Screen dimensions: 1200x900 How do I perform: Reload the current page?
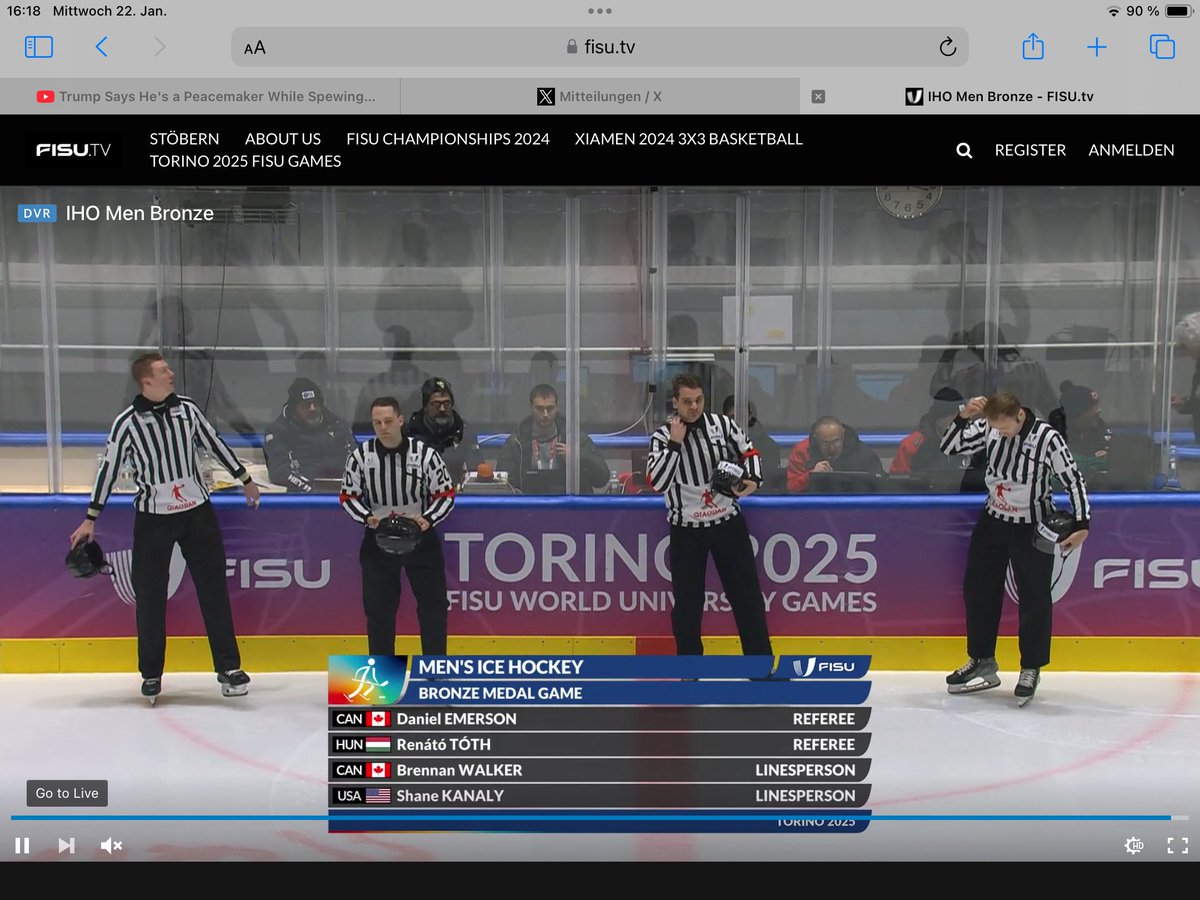point(947,47)
